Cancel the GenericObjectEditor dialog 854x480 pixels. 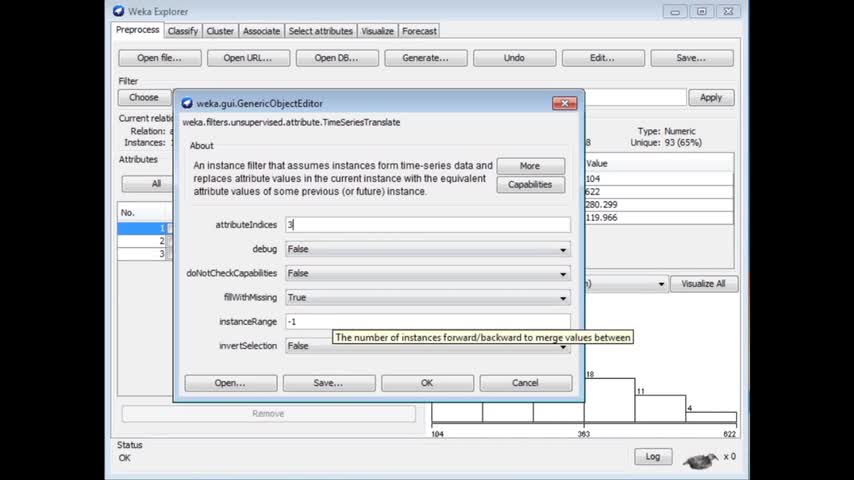pos(526,383)
